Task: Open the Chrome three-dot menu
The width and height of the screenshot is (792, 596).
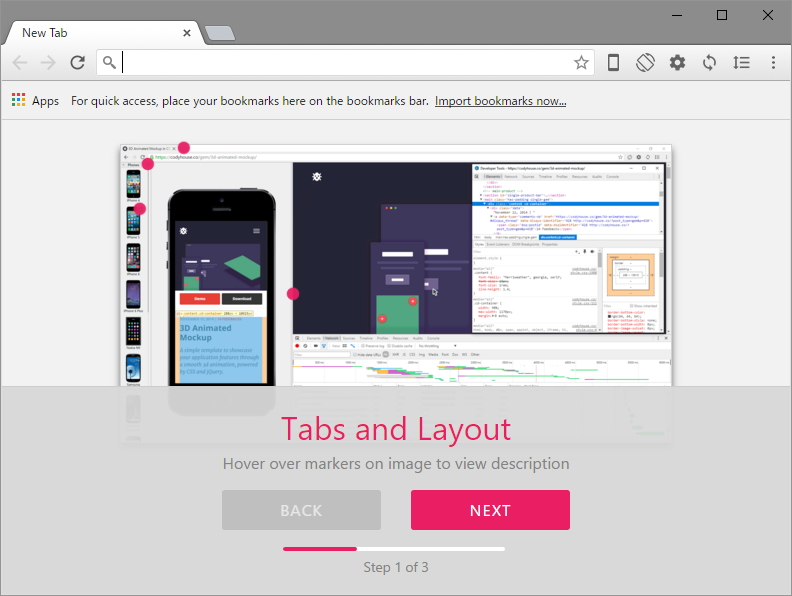Action: coord(773,63)
